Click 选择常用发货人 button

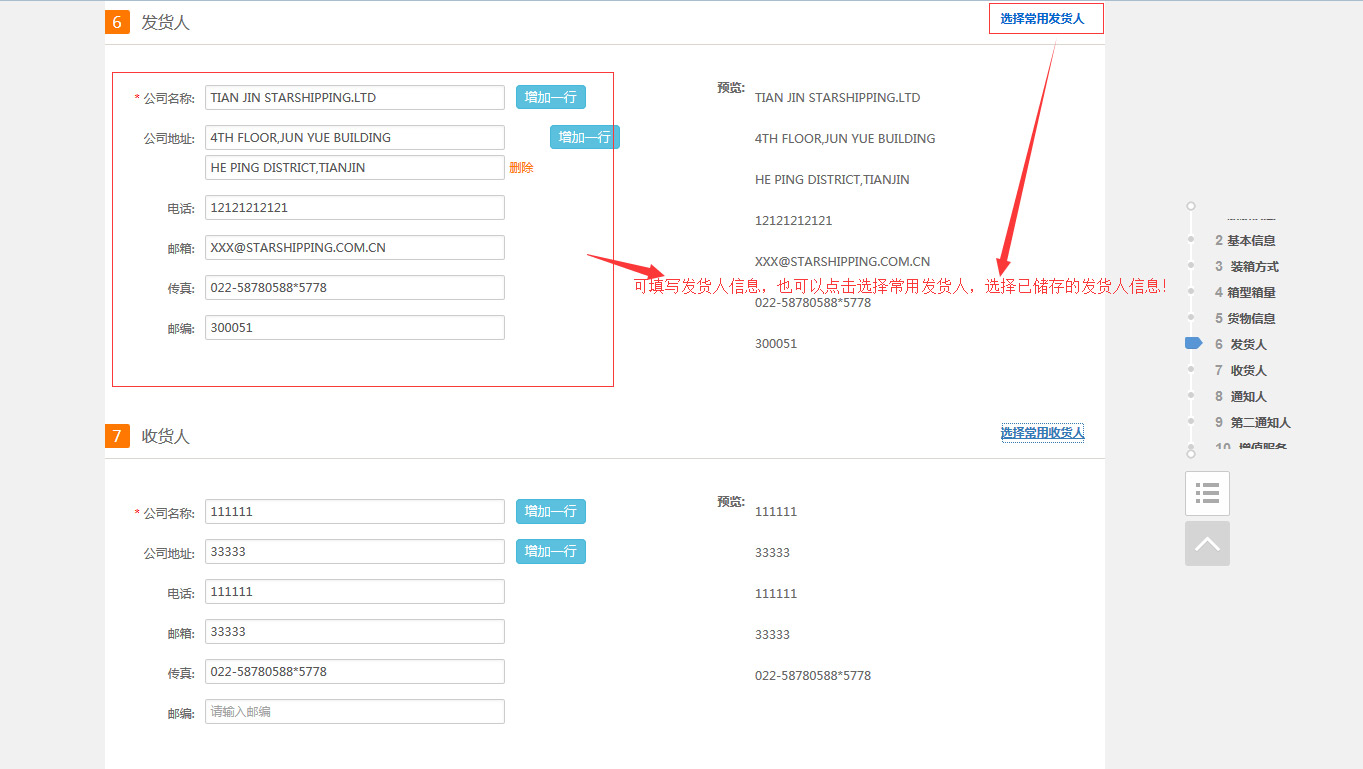(x=1045, y=19)
